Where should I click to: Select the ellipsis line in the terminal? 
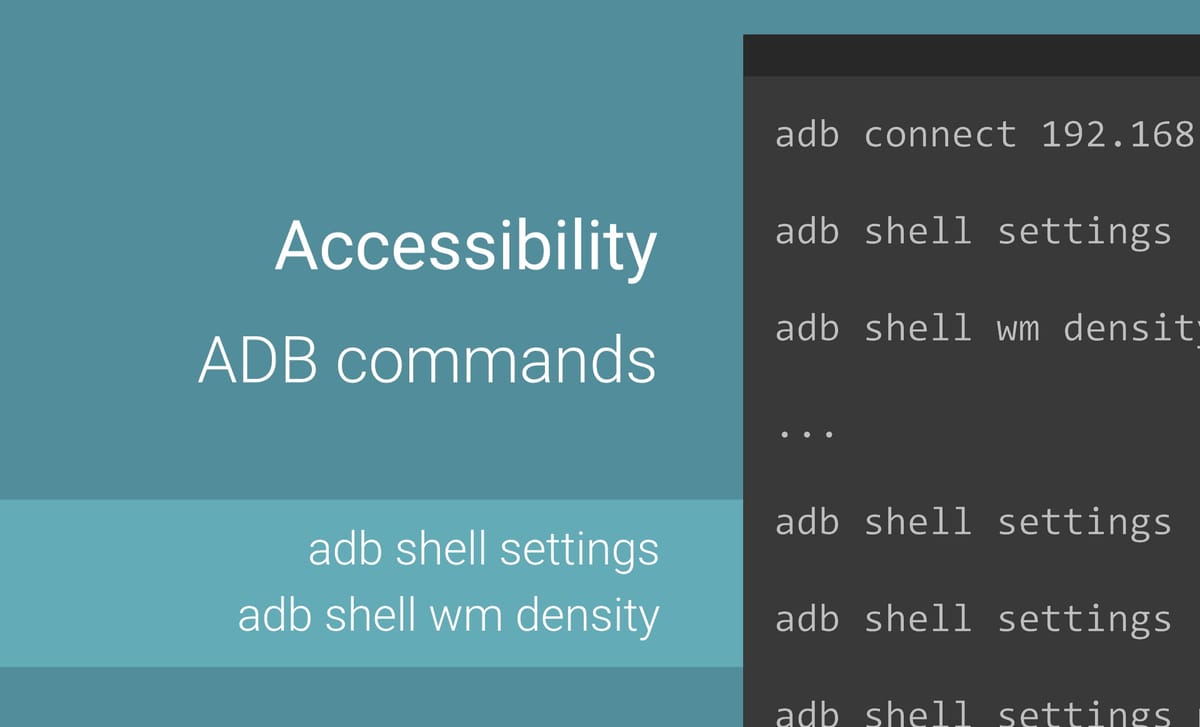804,435
